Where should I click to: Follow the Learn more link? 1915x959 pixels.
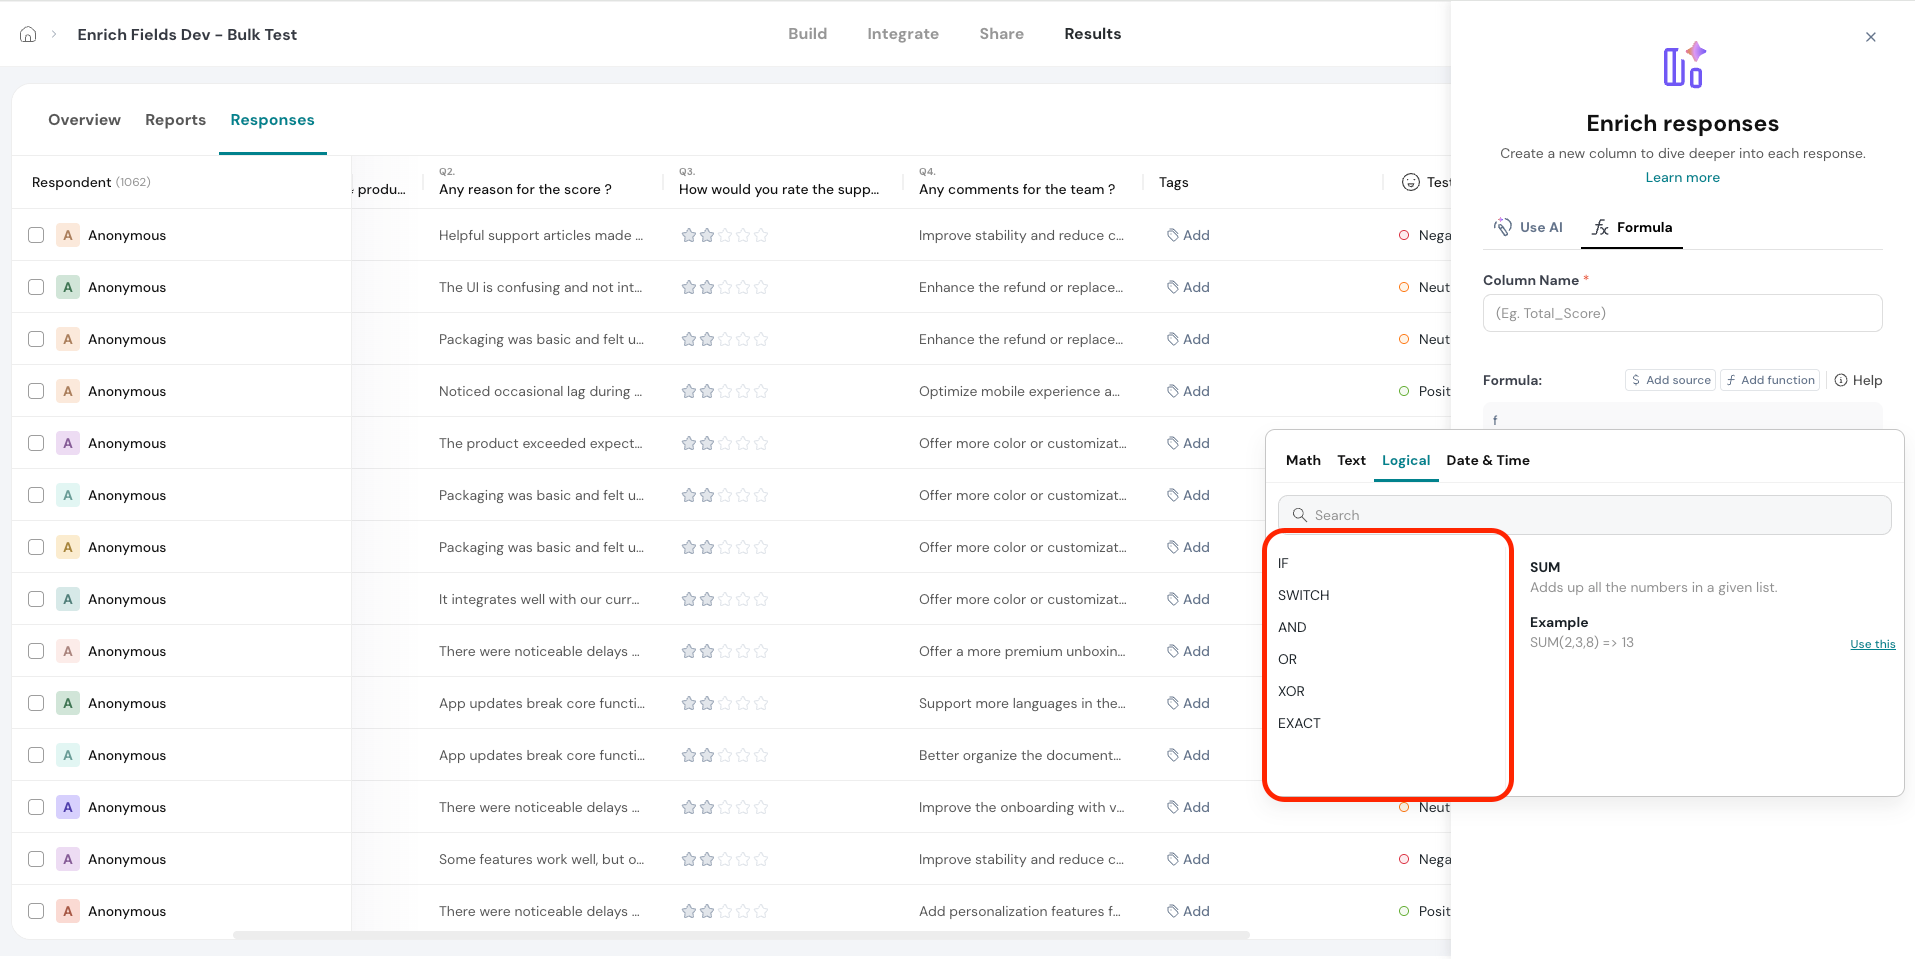pos(1682,177)
